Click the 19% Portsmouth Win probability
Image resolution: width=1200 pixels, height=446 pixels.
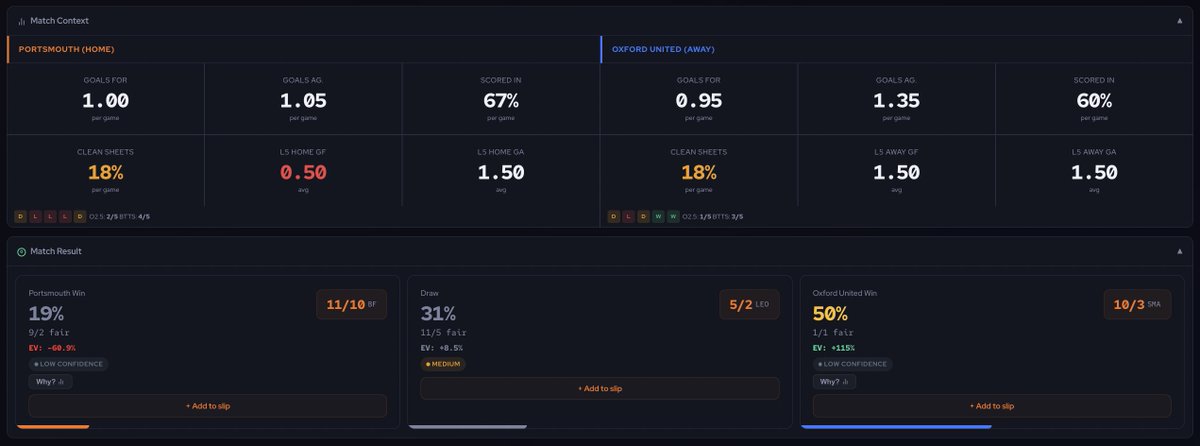[x=46, y=314]
